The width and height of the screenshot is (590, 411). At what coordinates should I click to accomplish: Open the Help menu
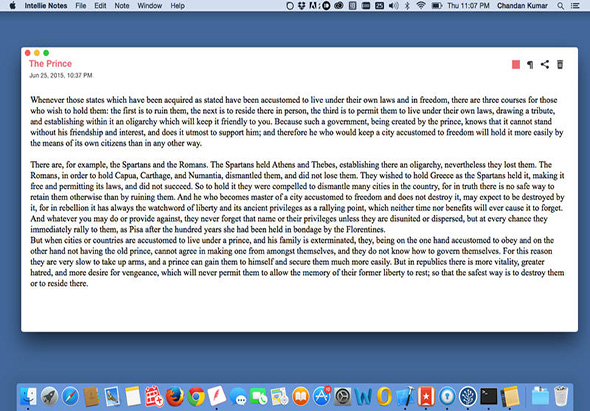click(177, 6)
